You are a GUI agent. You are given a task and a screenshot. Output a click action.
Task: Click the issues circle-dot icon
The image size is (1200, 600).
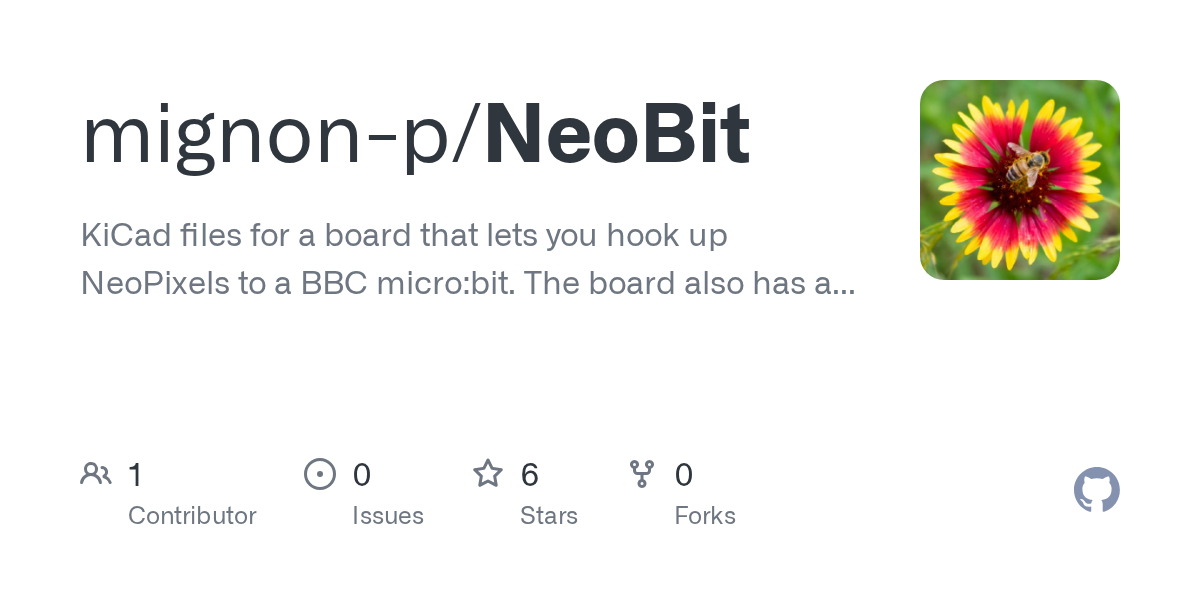319,474
